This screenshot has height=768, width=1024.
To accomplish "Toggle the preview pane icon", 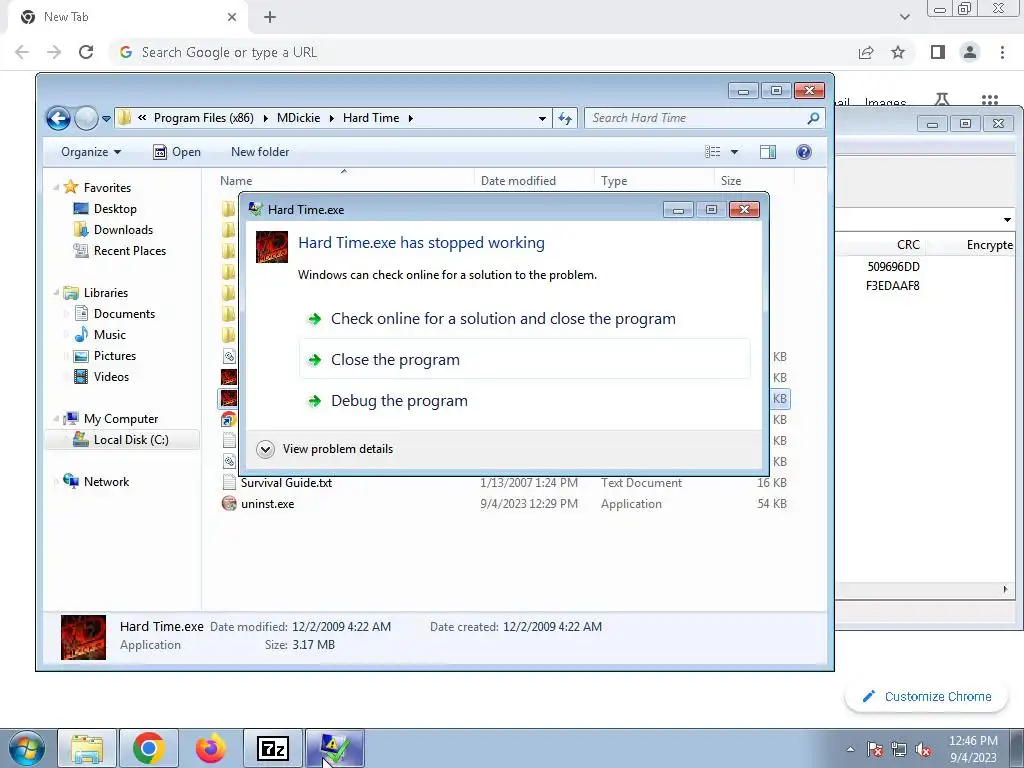I will click(768, 152).
